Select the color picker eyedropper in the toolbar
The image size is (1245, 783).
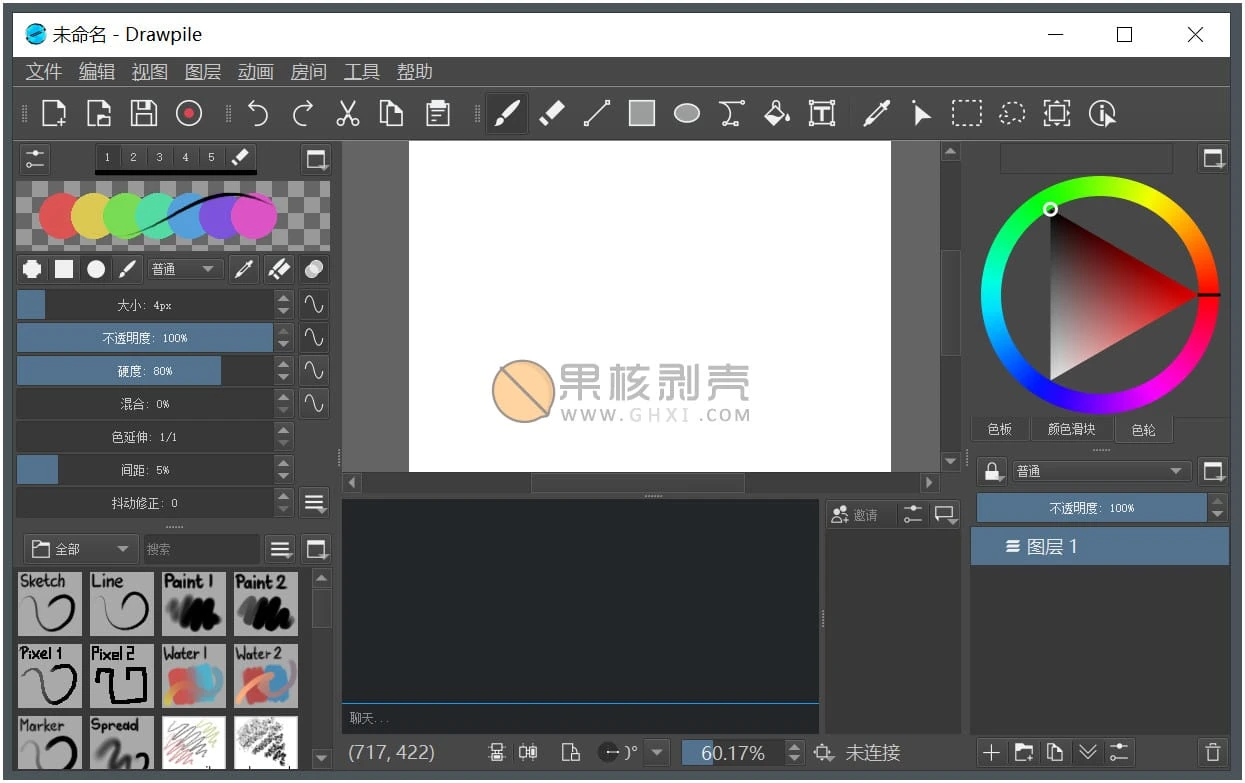coord(876,113)
